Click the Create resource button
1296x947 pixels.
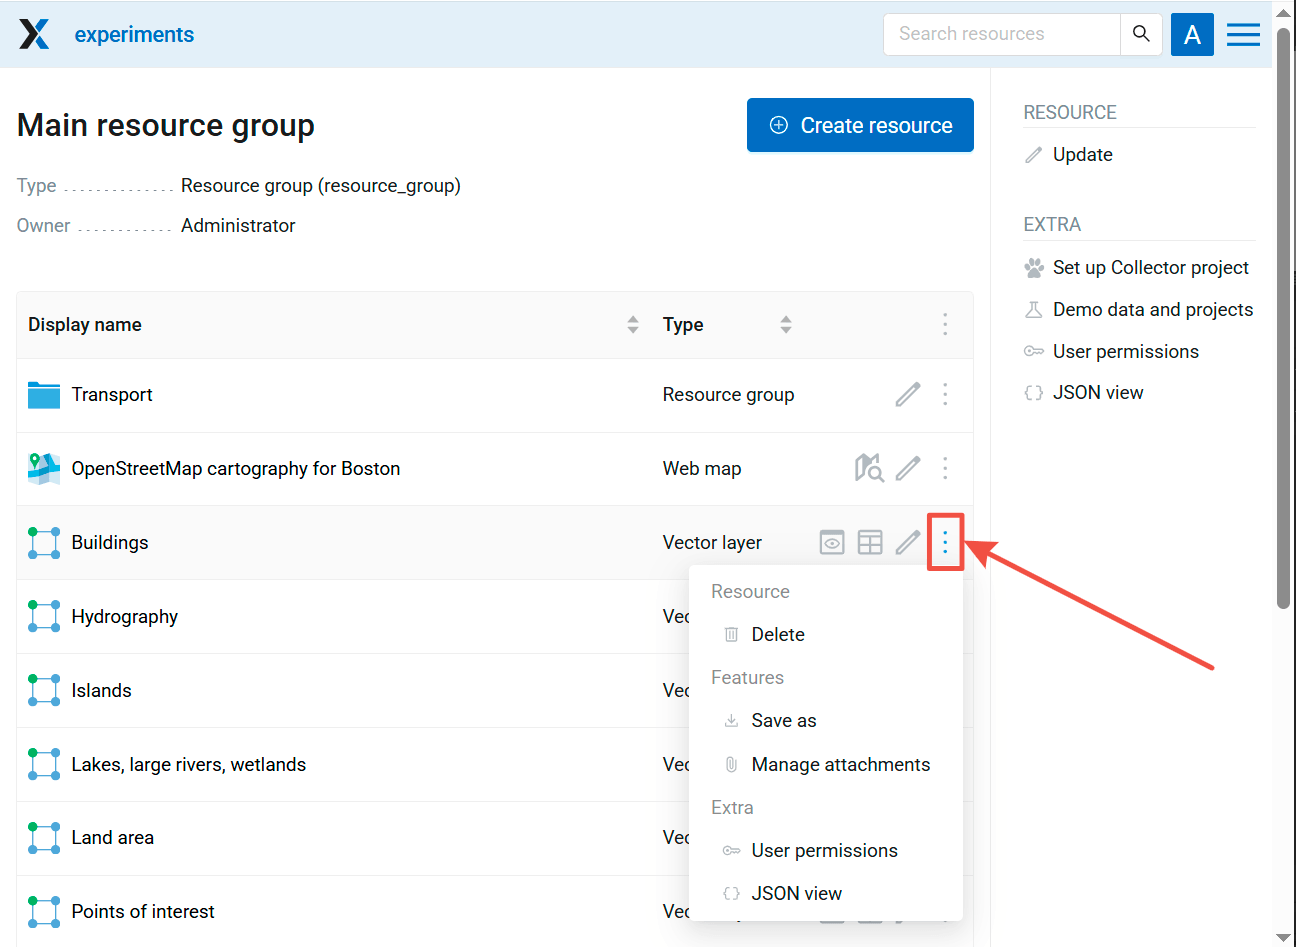(860, 125)
